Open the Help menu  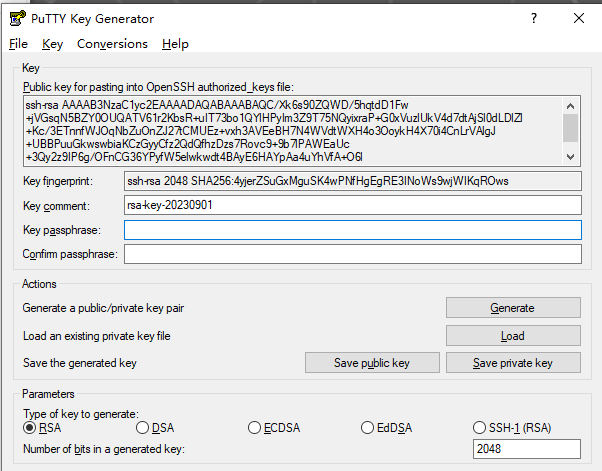[x=175, y=44]
